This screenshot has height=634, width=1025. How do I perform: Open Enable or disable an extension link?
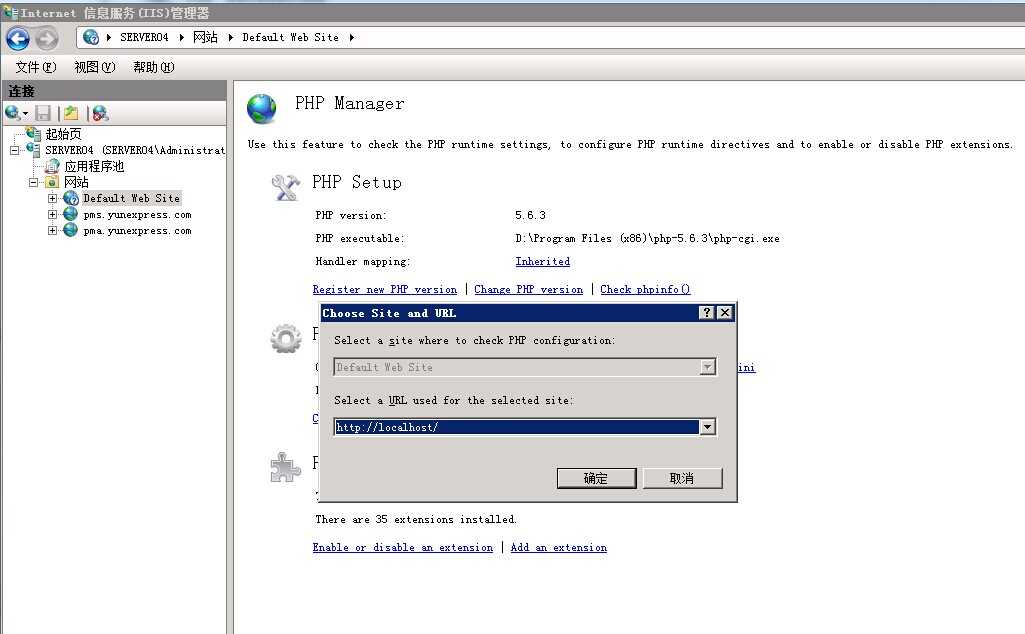[403, 547]
